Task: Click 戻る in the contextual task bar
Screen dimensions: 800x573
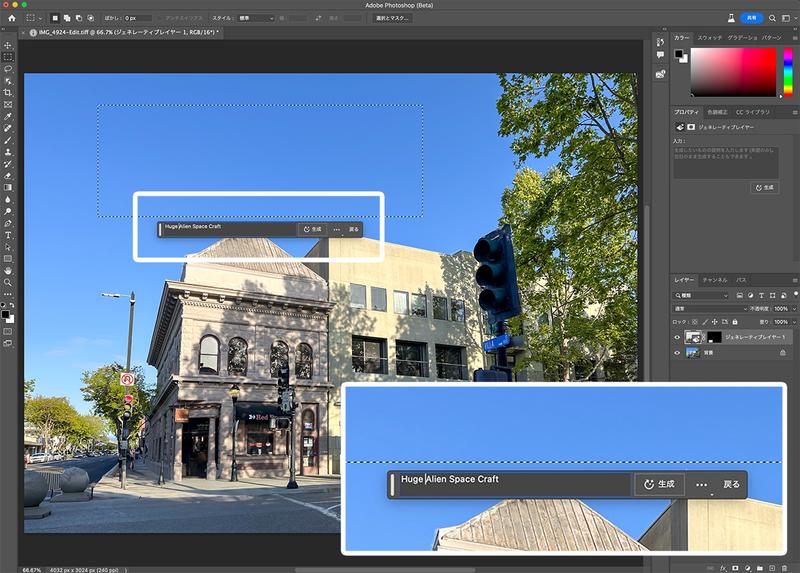Action: [354, 230]
